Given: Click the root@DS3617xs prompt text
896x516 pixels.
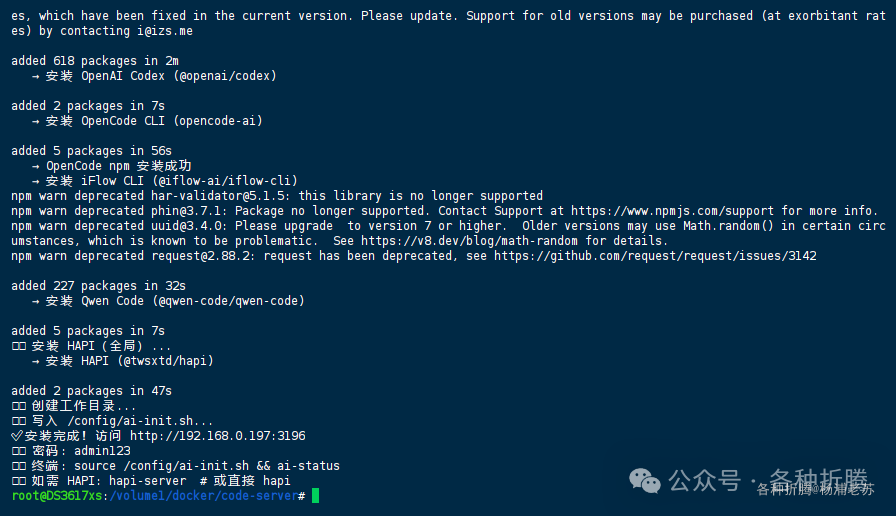Looking at the screenshot, I should point(56,496).
